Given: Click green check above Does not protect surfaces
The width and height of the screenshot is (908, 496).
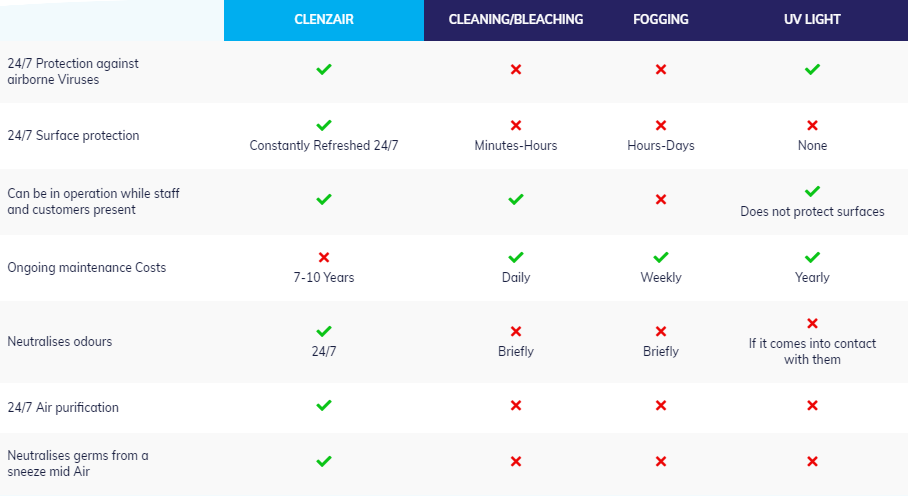Looking at the screenshot, I should pos(812,191).
